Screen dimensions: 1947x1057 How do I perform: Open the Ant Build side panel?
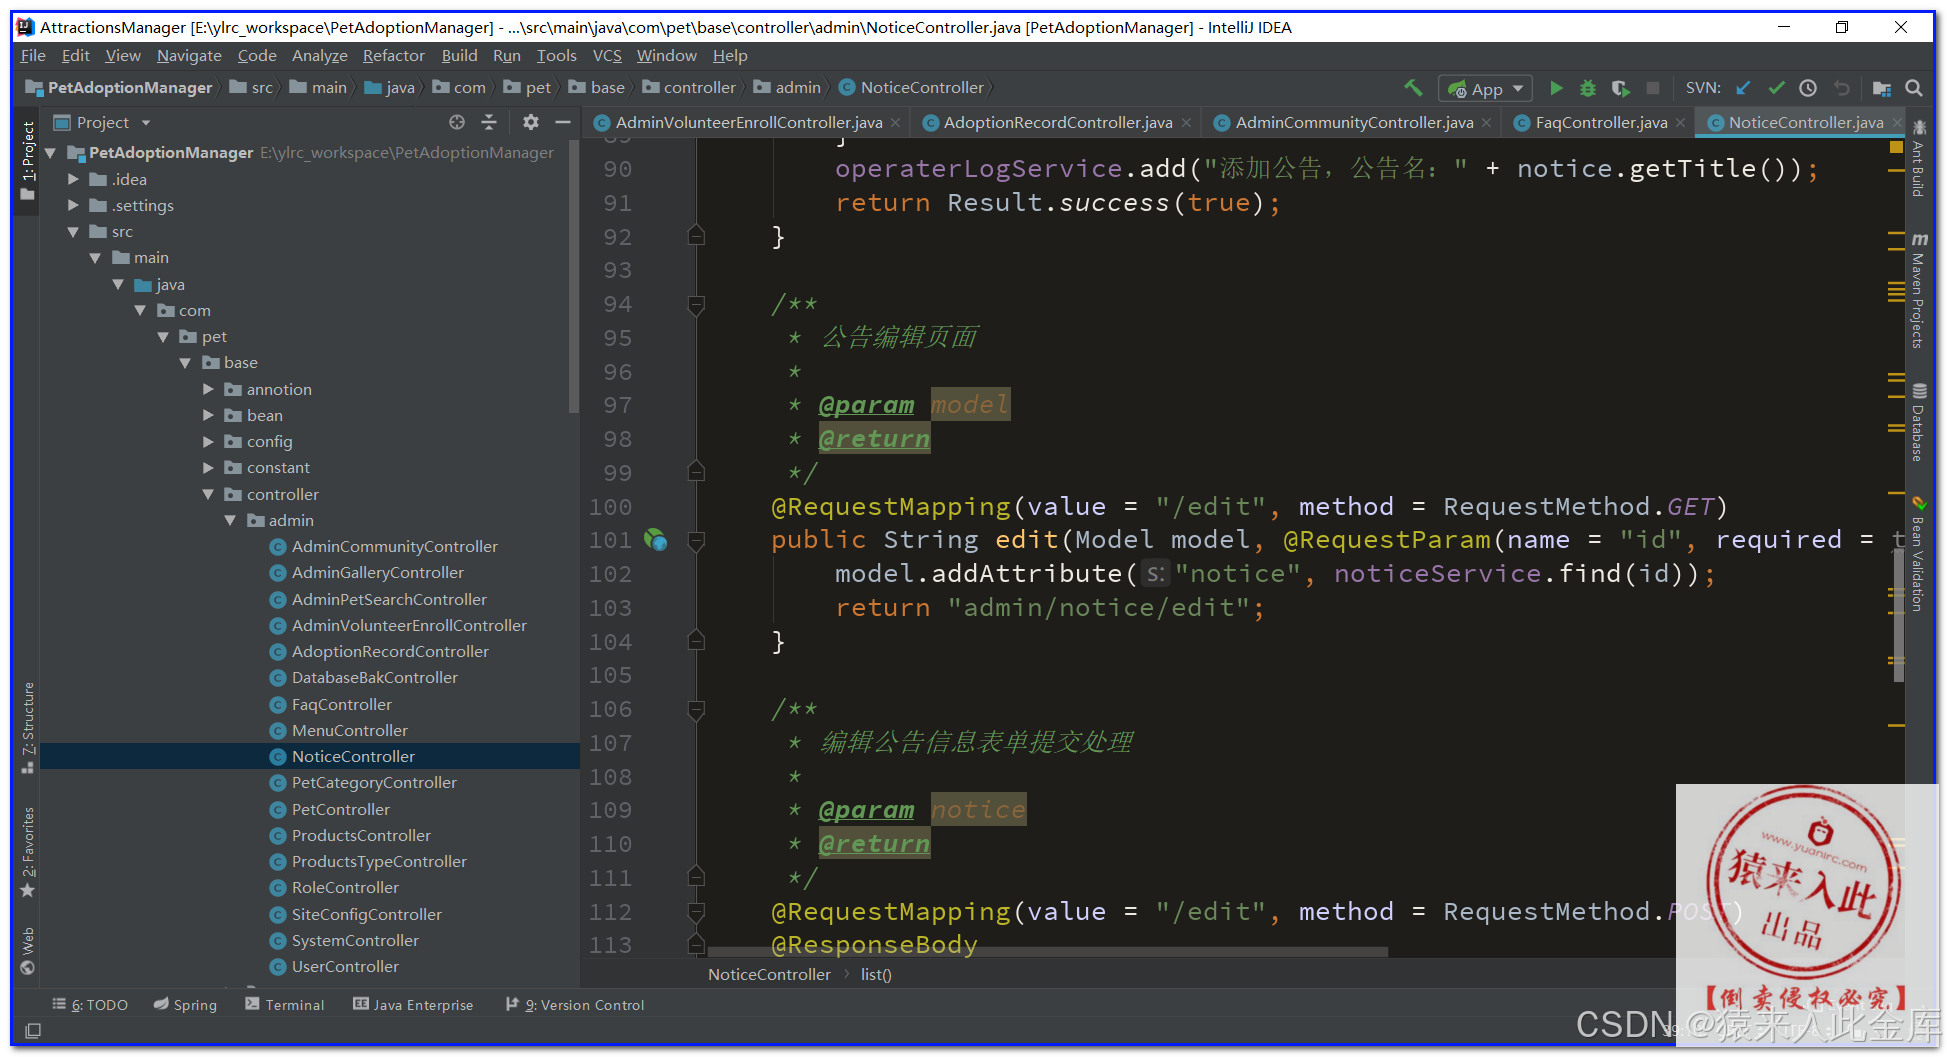click(1918, 158)
